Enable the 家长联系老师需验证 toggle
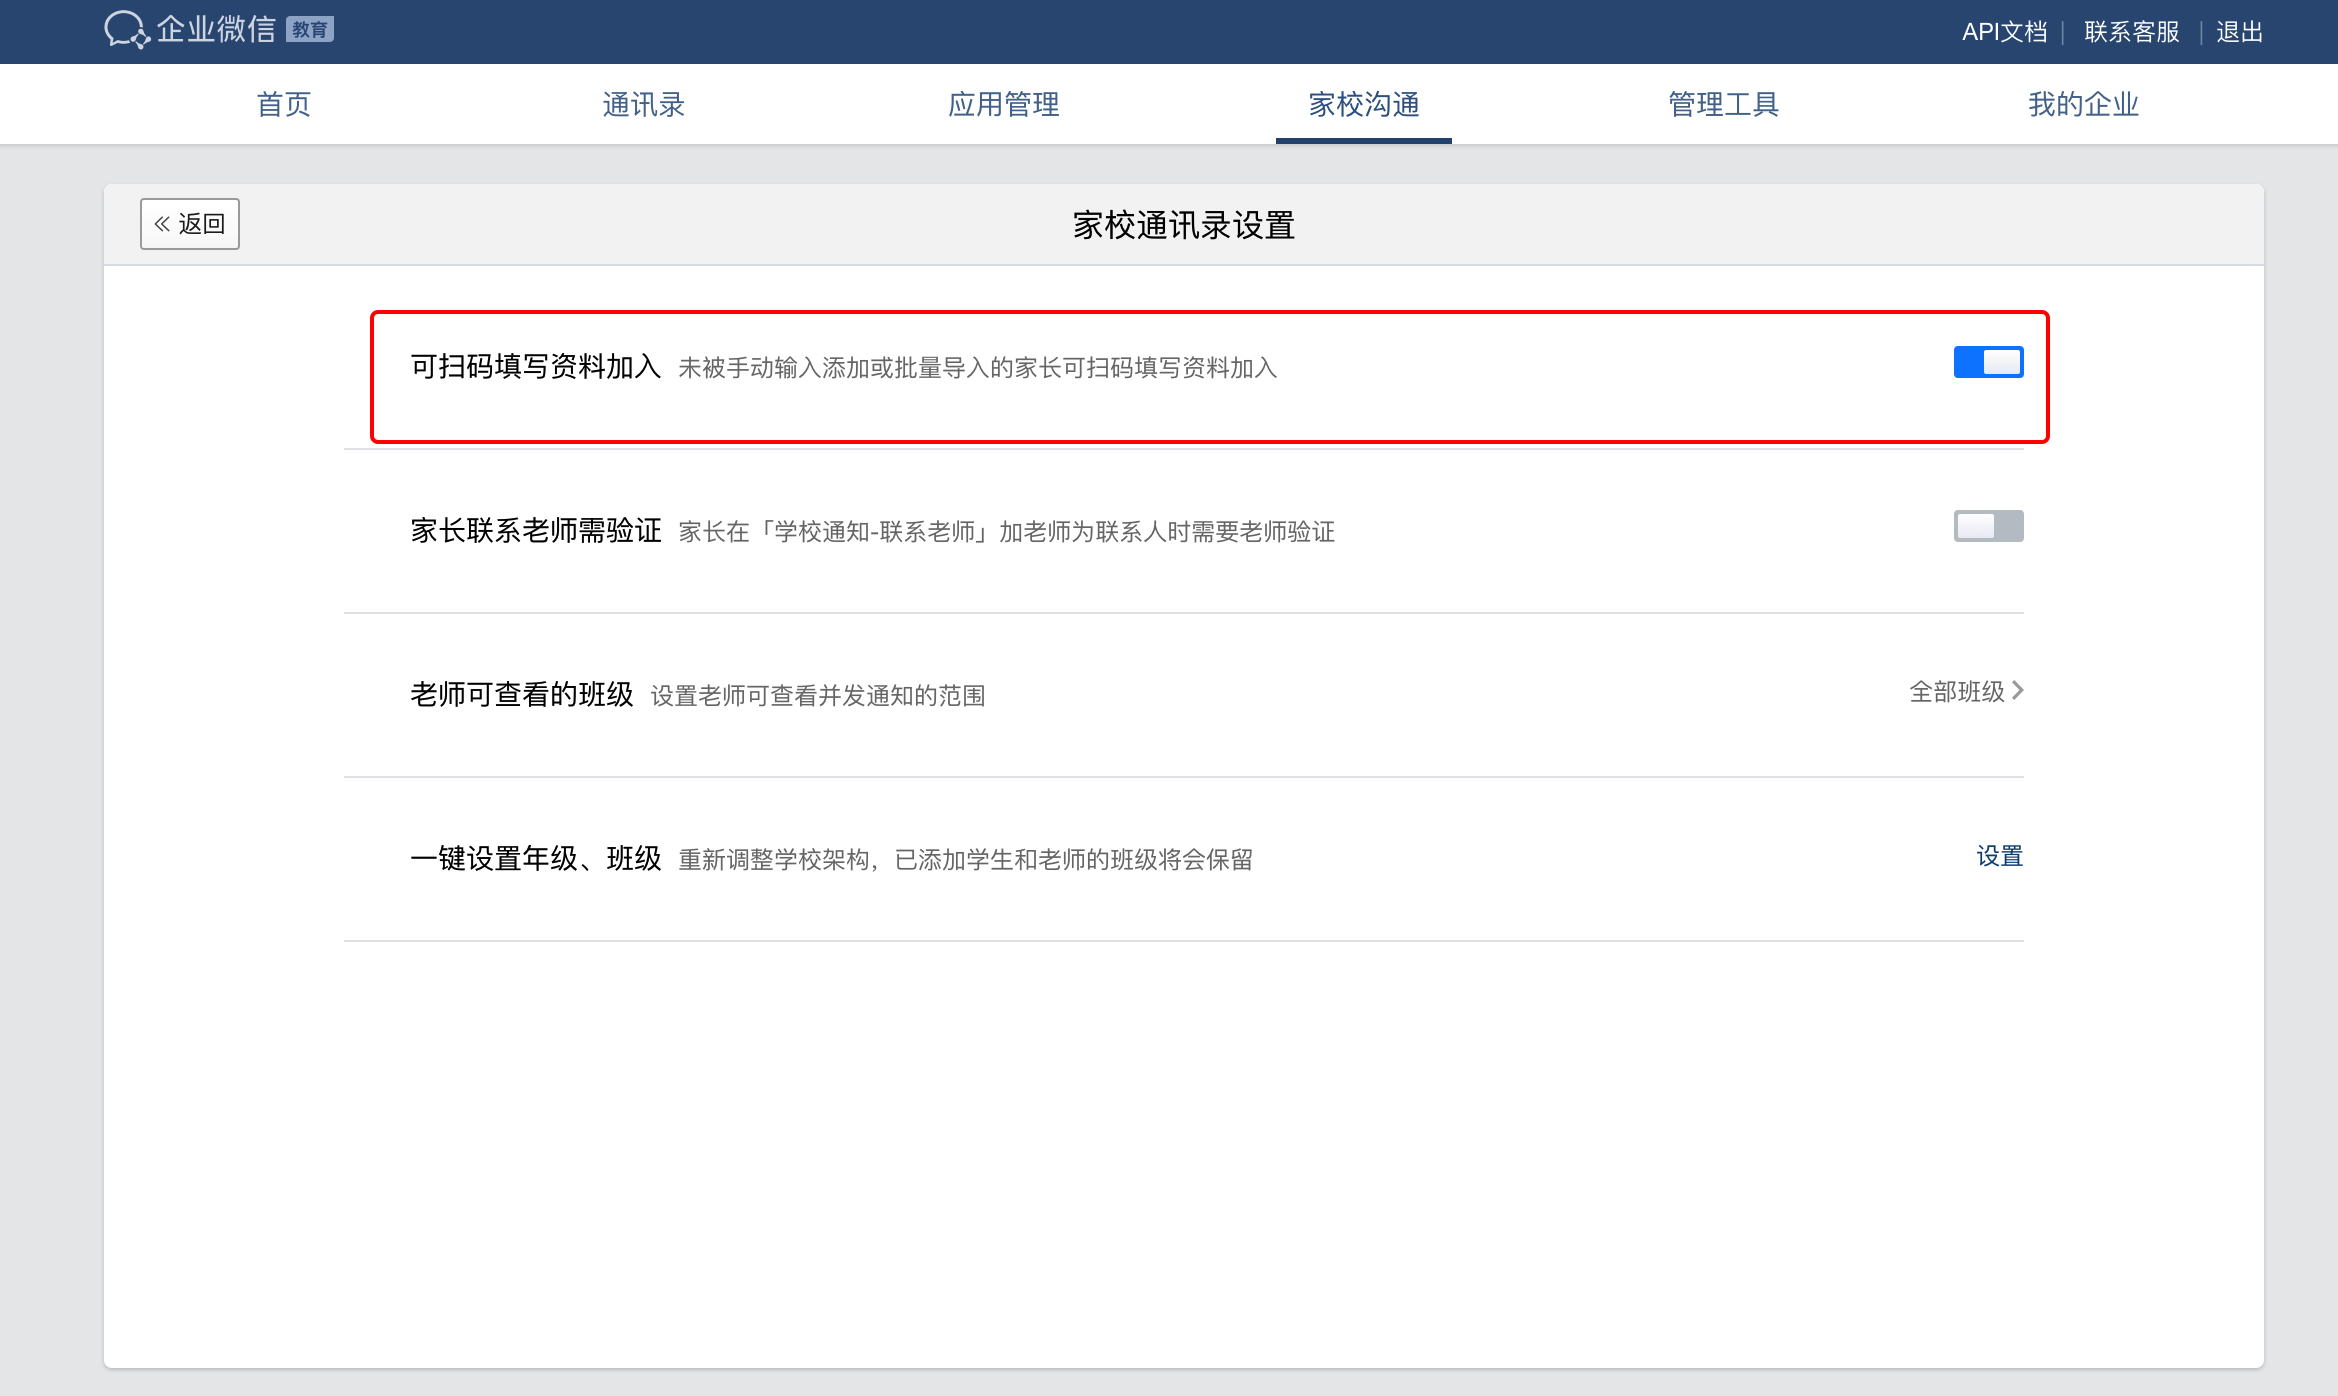 tap(1988, 526)
